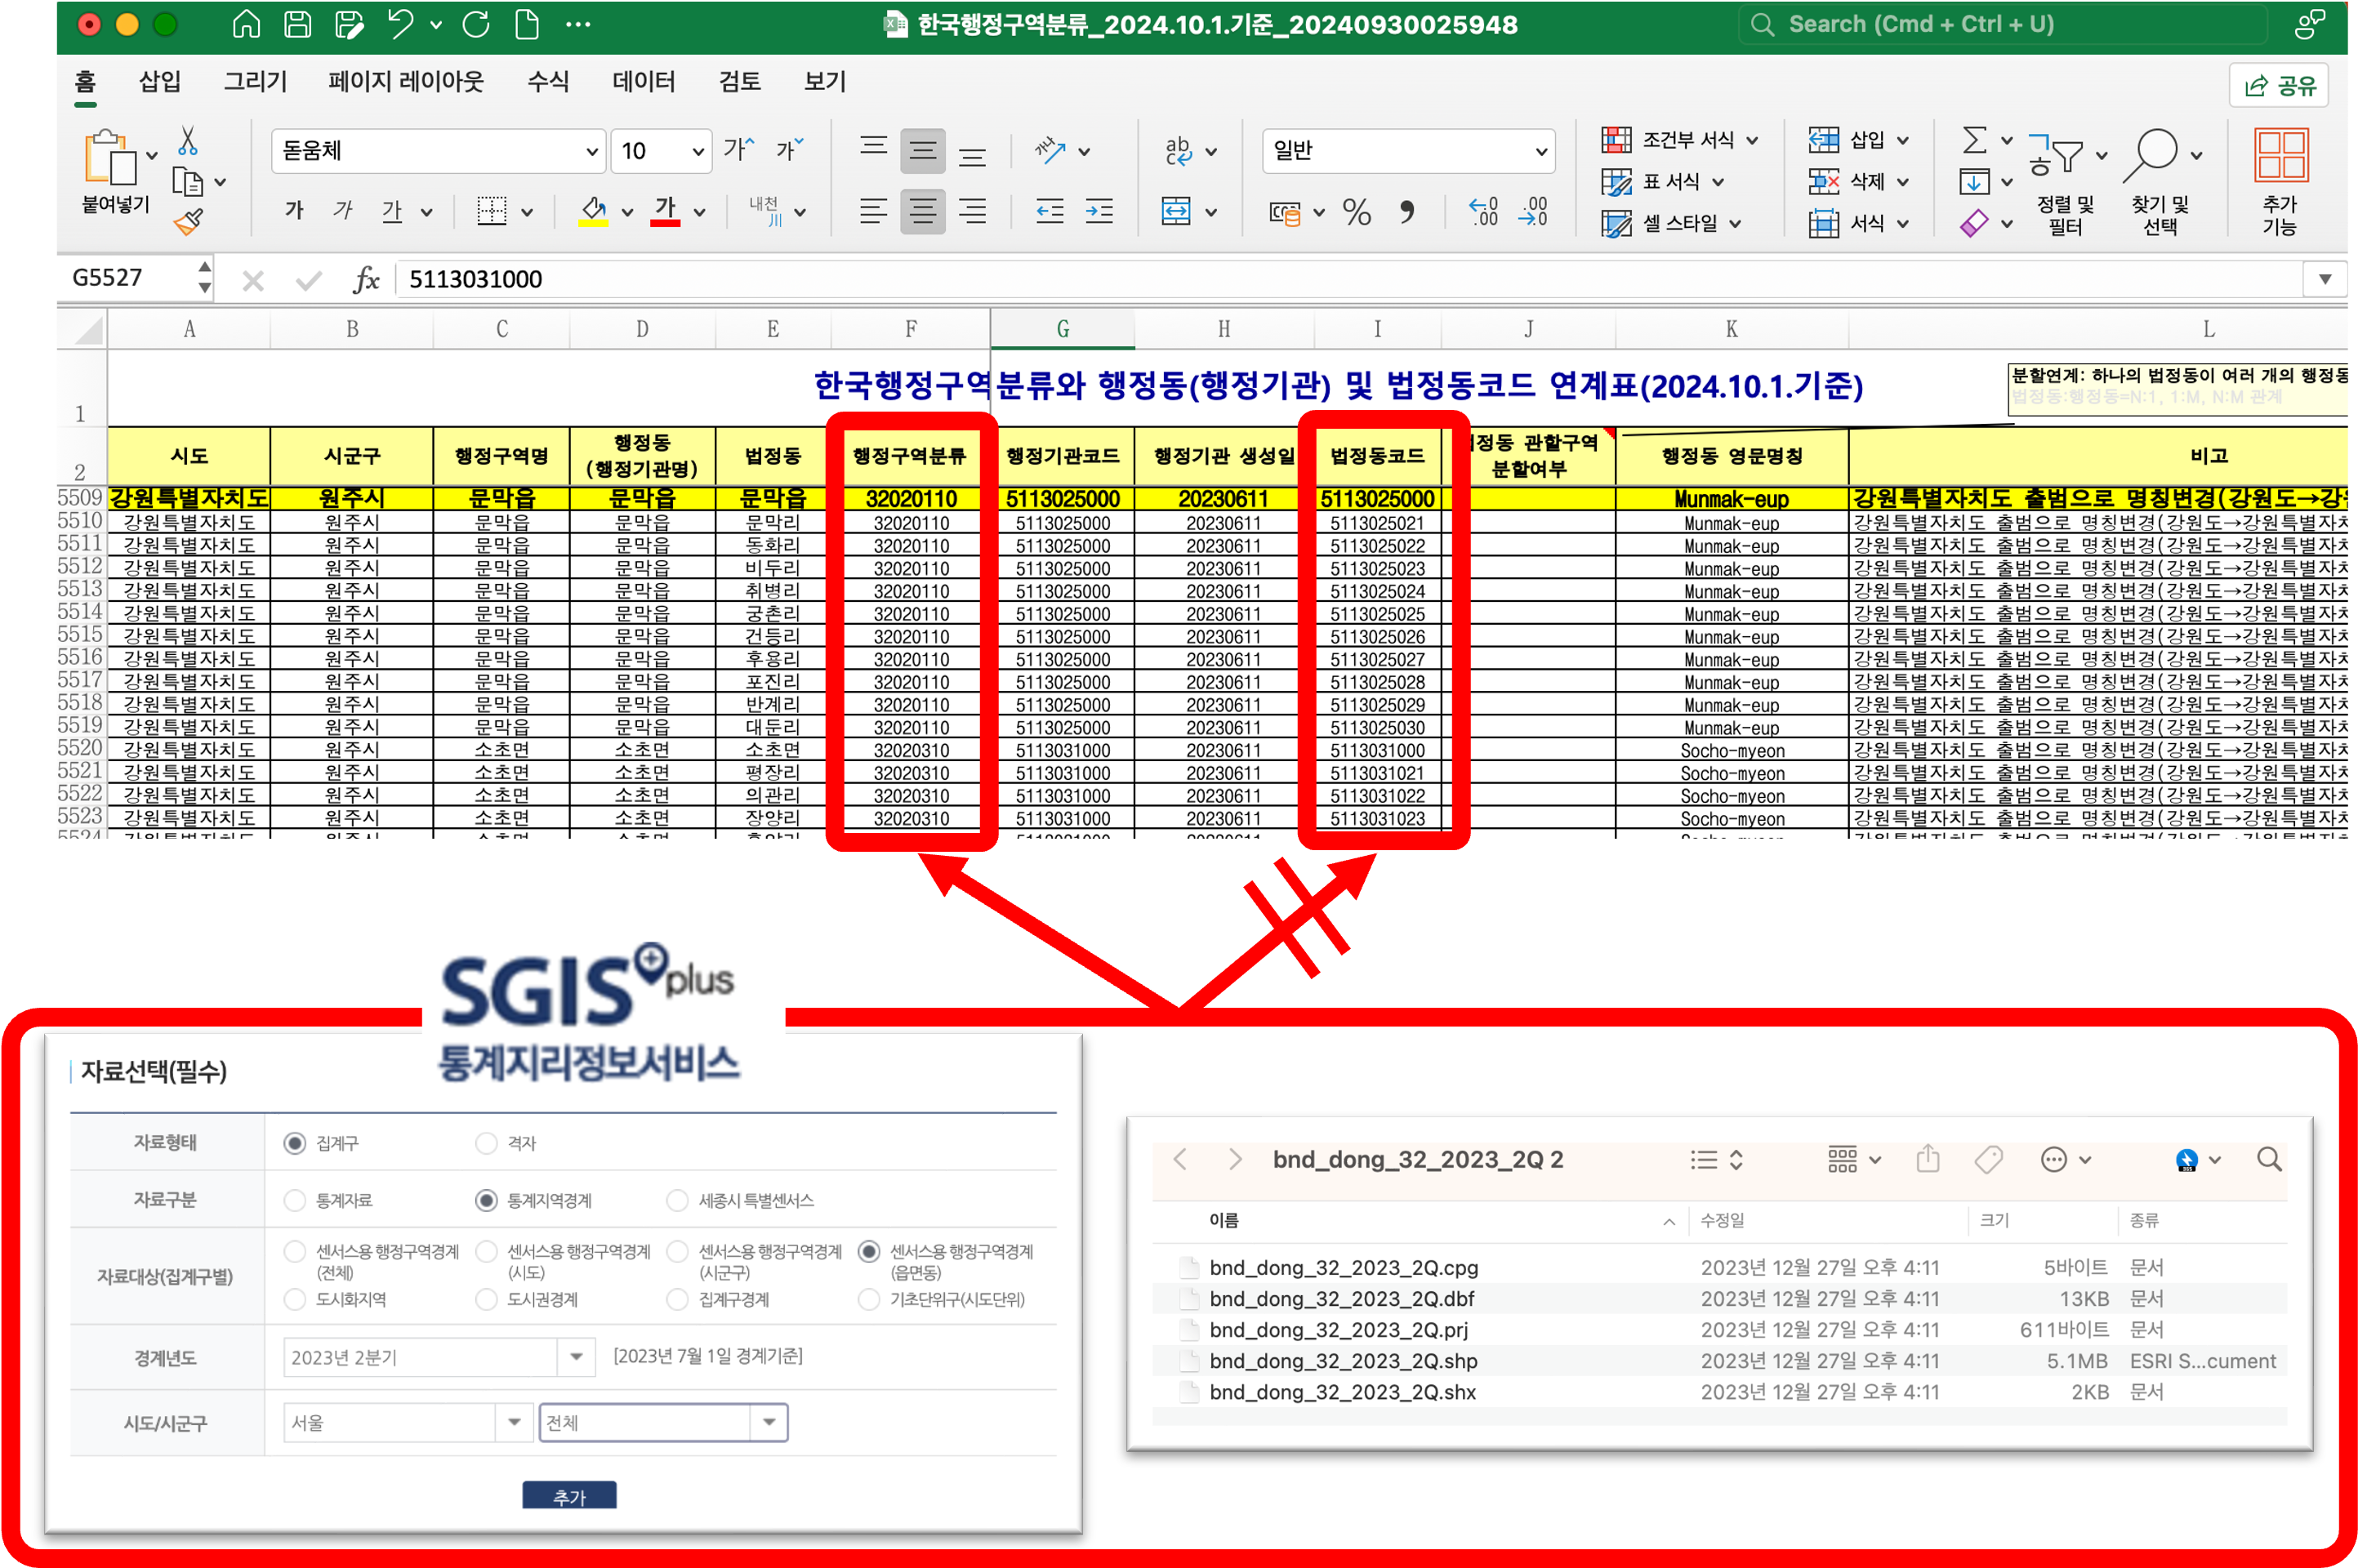Click the 공유 share button
This screenshot has height=1568, width=2358.
(x=2279, y=85)
